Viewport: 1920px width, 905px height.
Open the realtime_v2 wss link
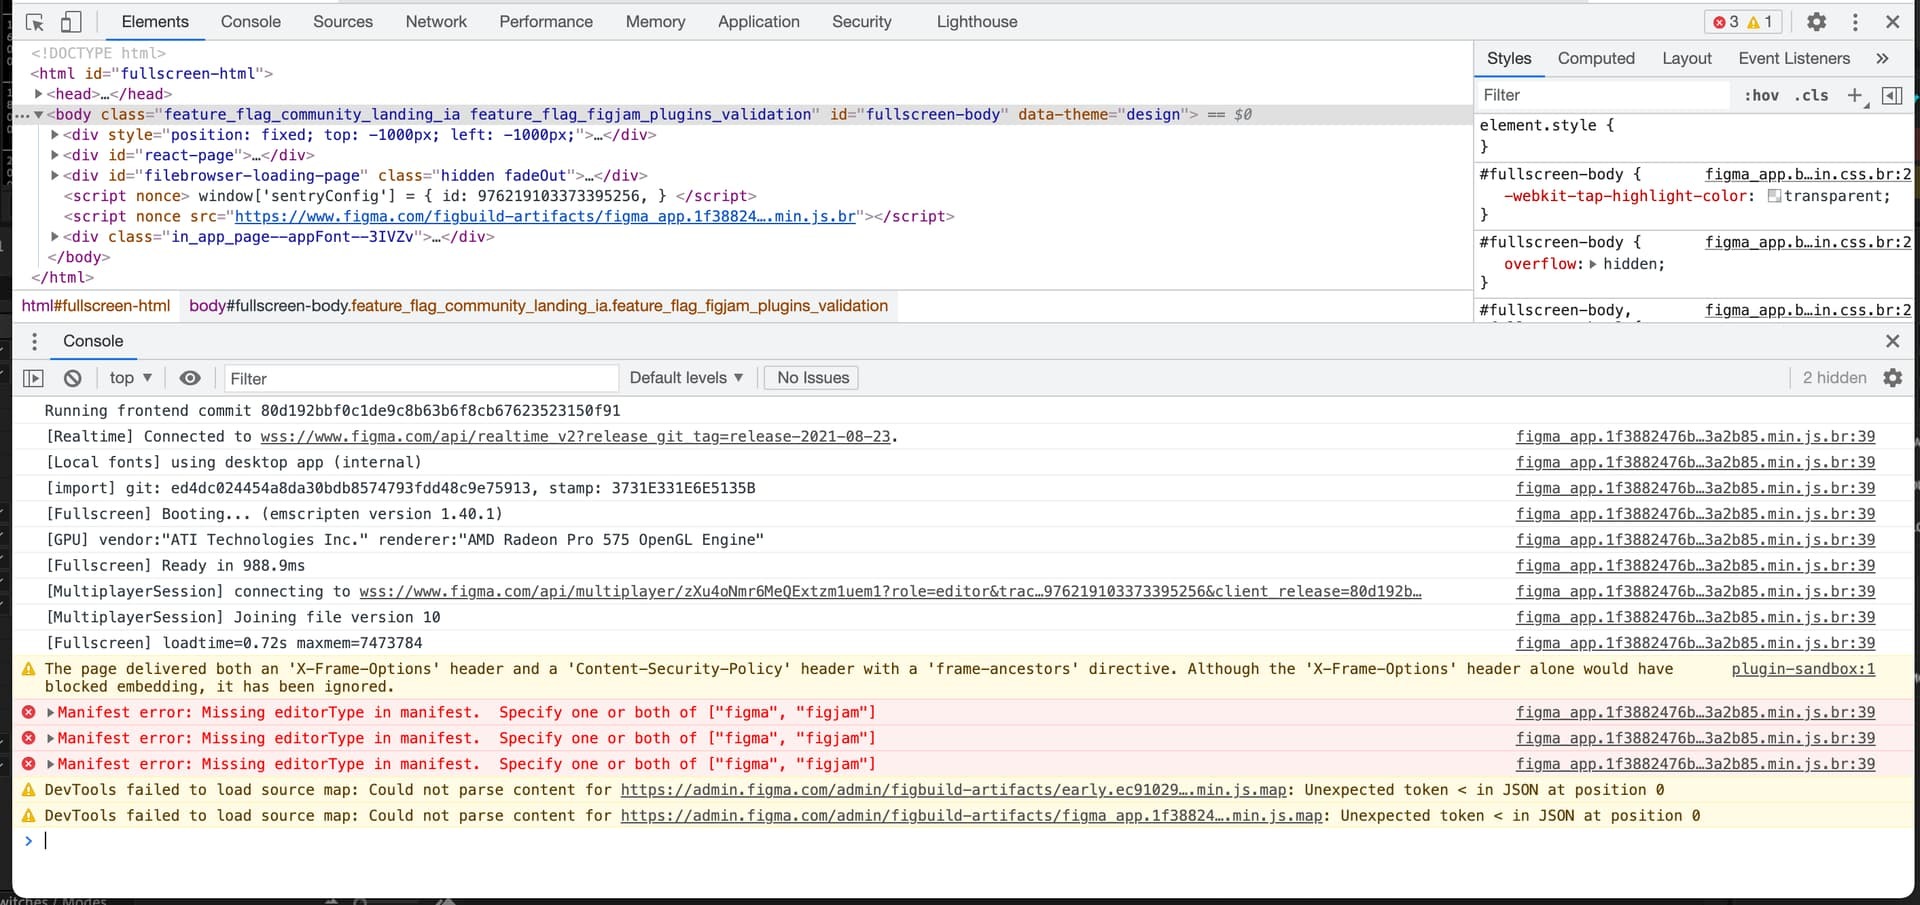575,437
